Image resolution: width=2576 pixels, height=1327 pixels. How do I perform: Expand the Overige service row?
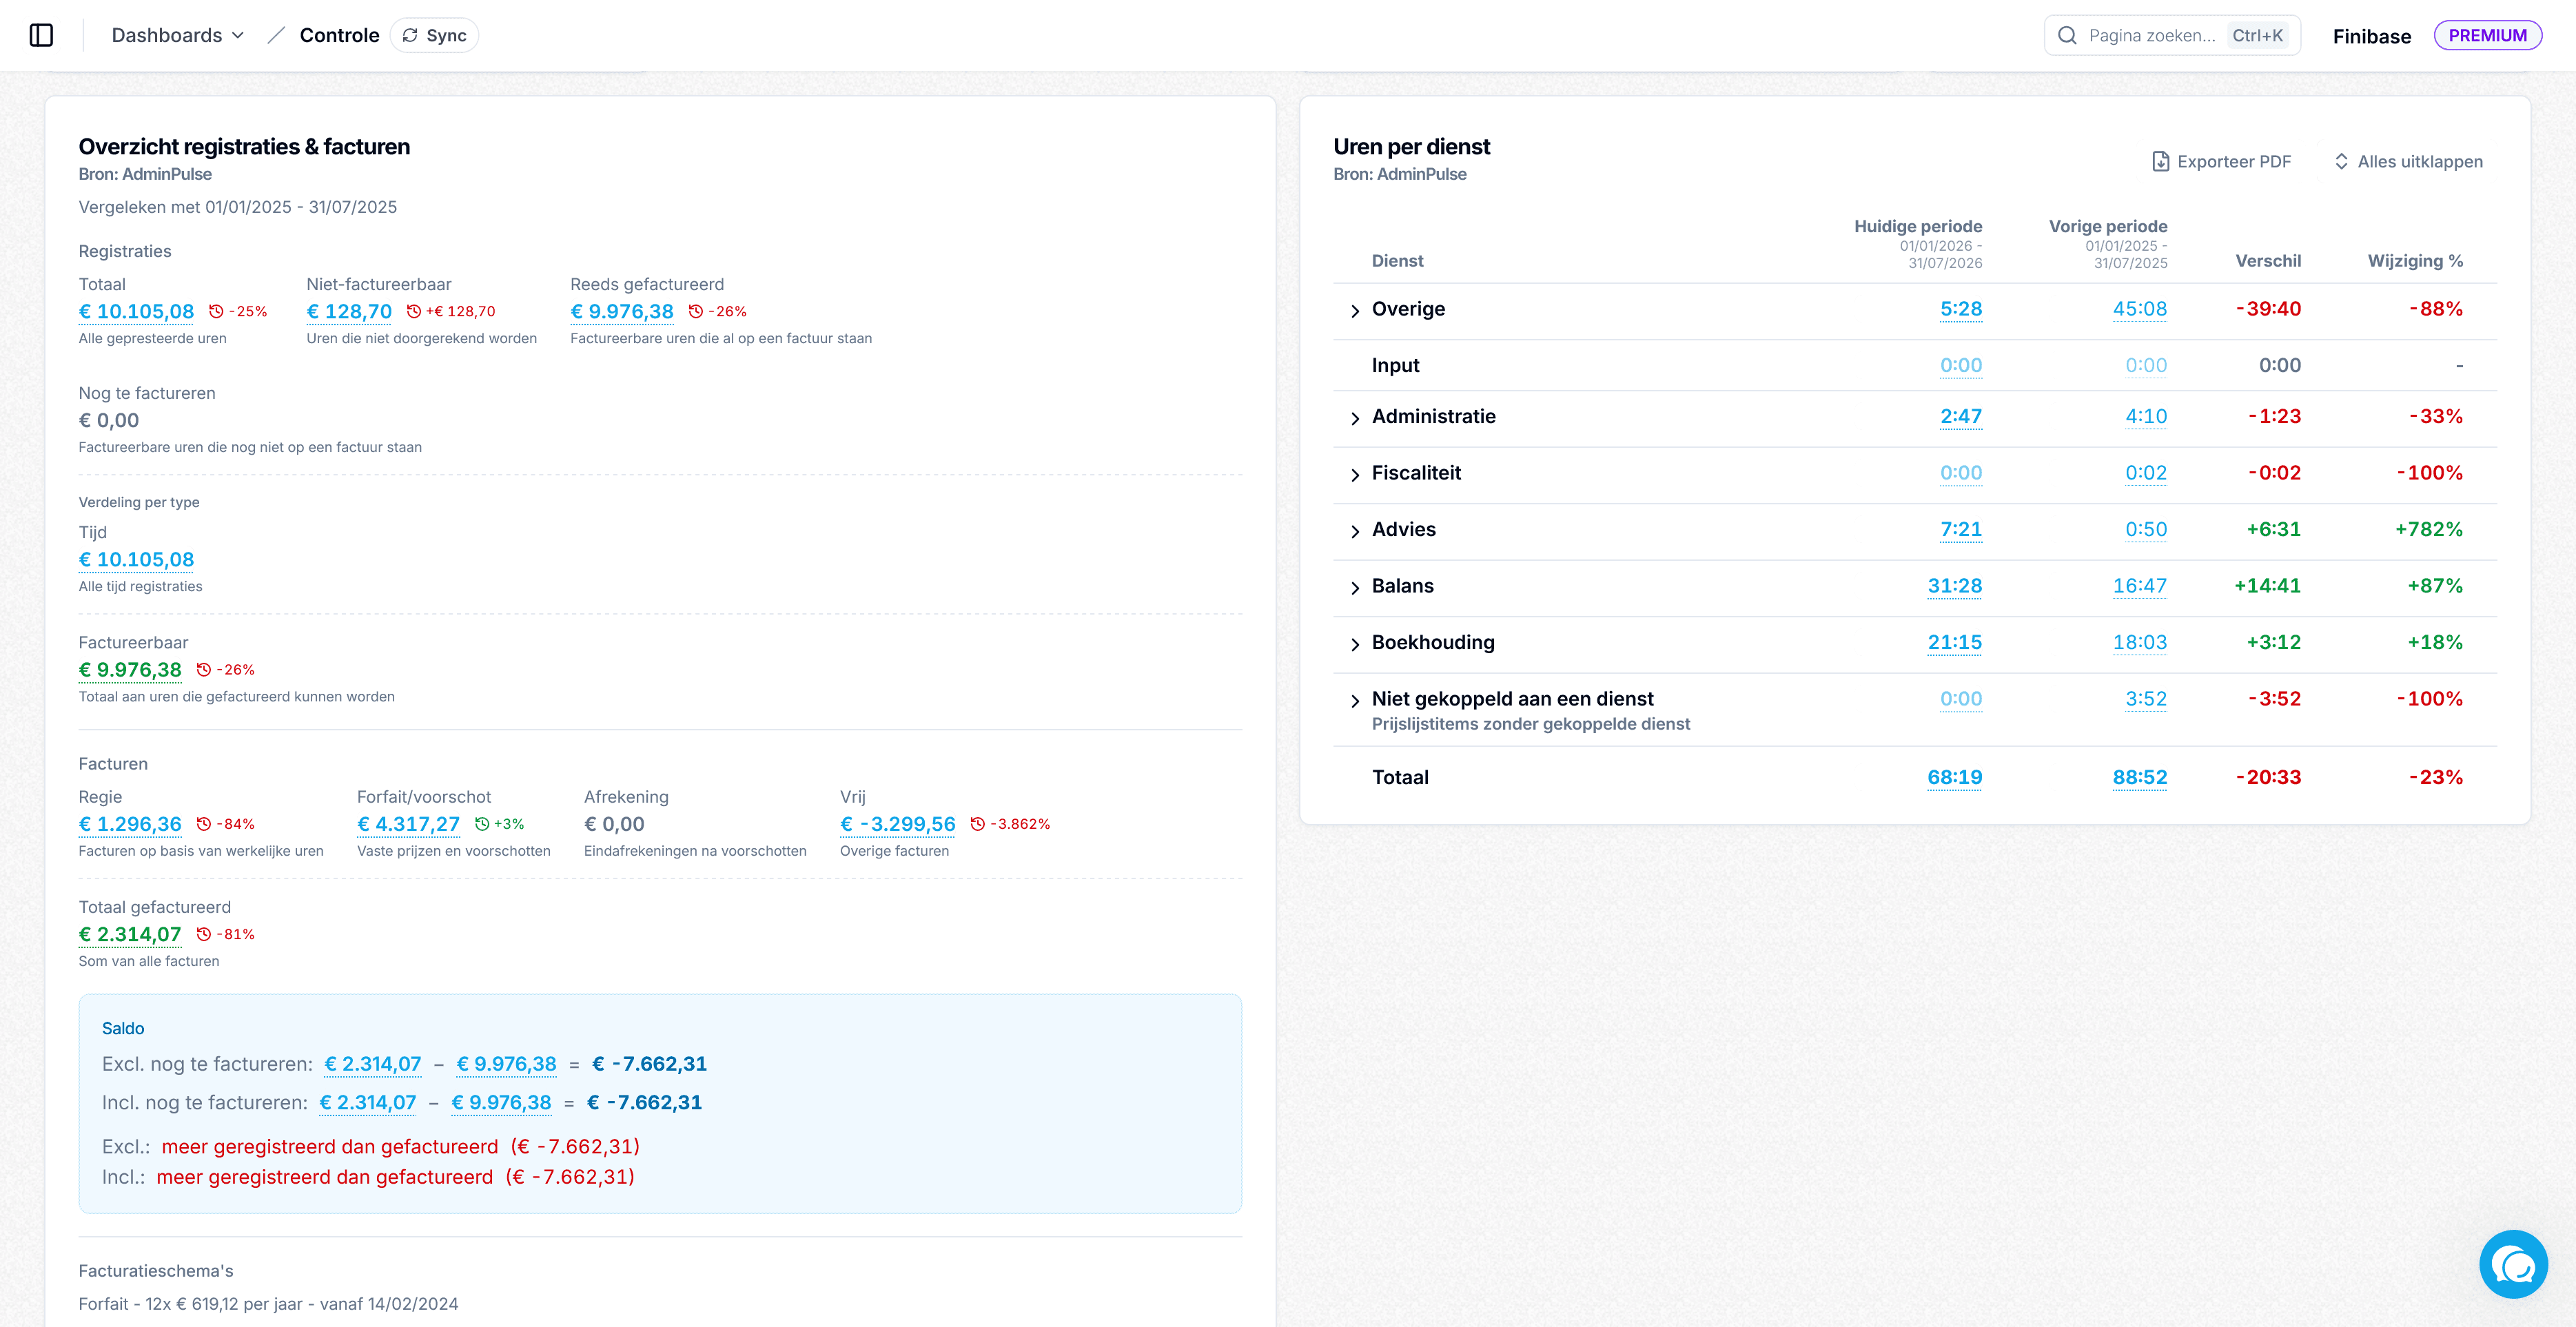tap(1355, 311)
